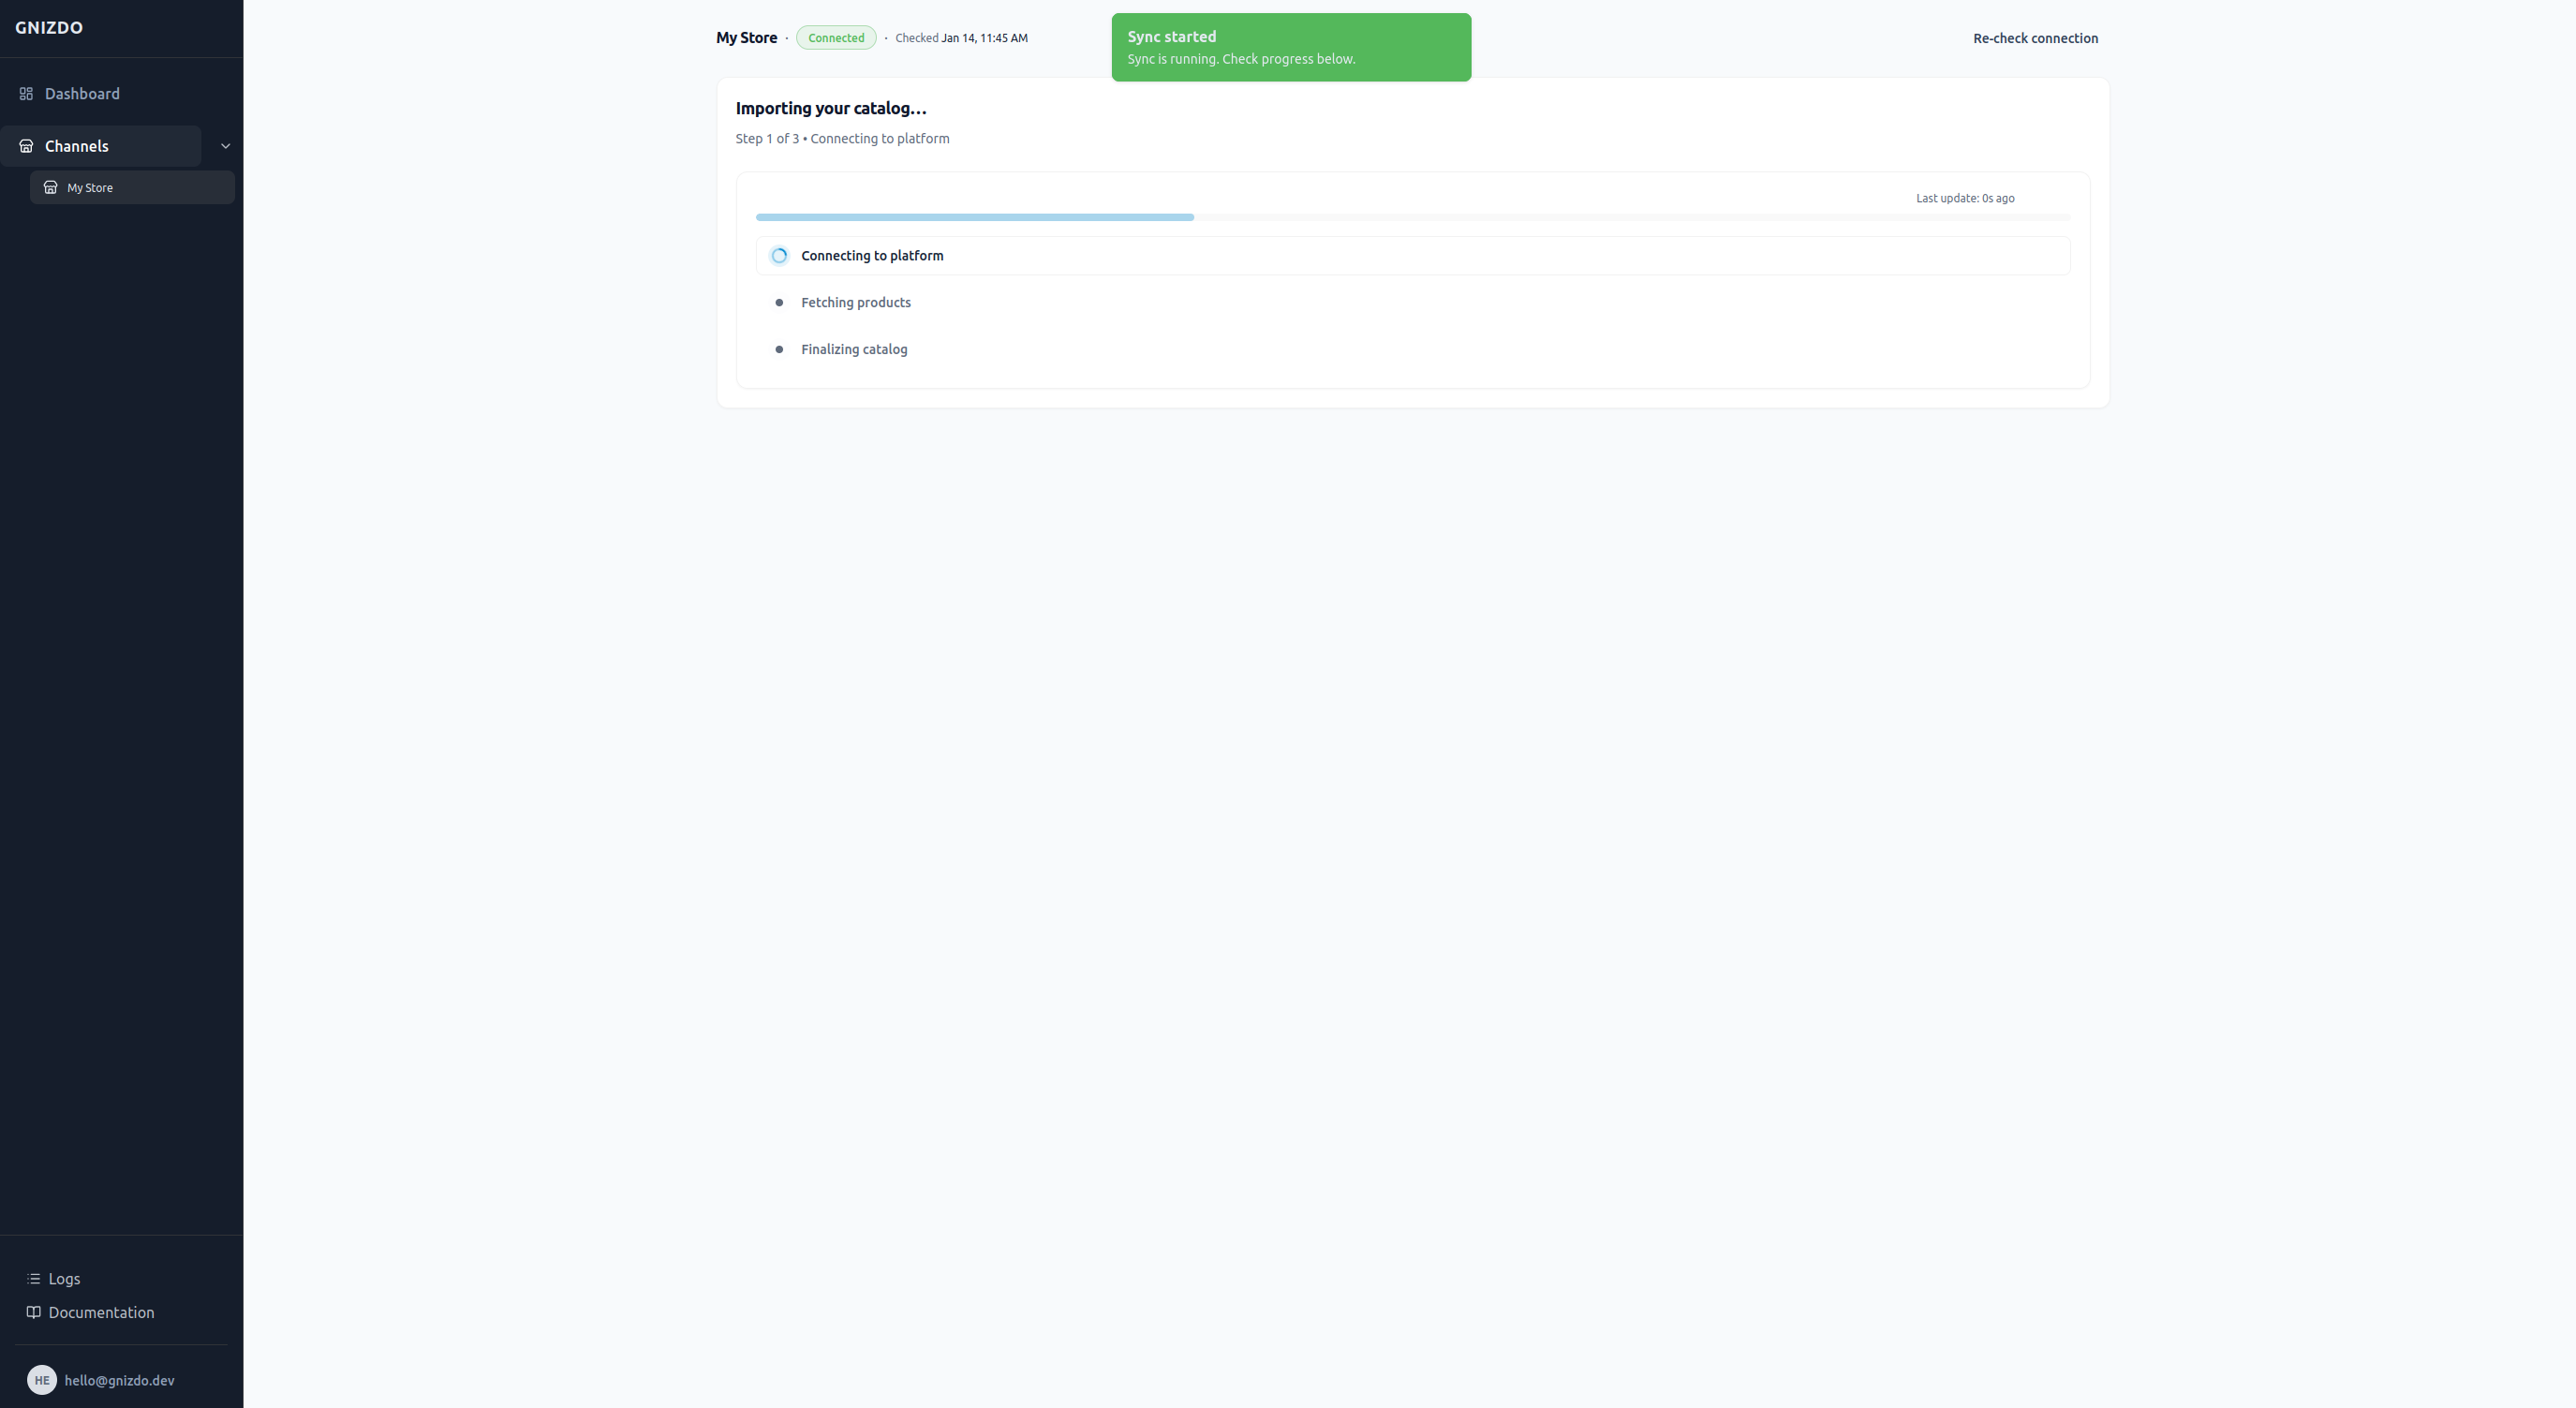This screenshot has width=2576, height=1408.
Task: Click the GNIZDO logo
Action: coord(49,28)
